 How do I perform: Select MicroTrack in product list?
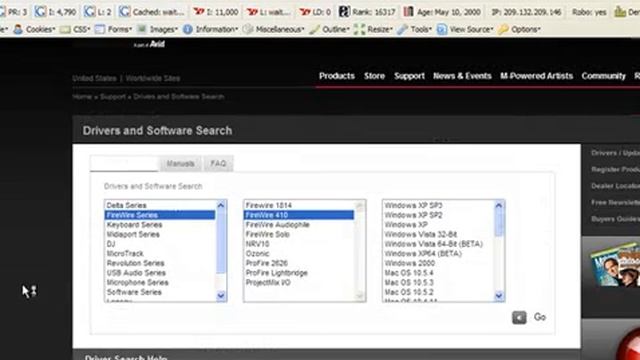pyautogui.click(x=160, y=253)
